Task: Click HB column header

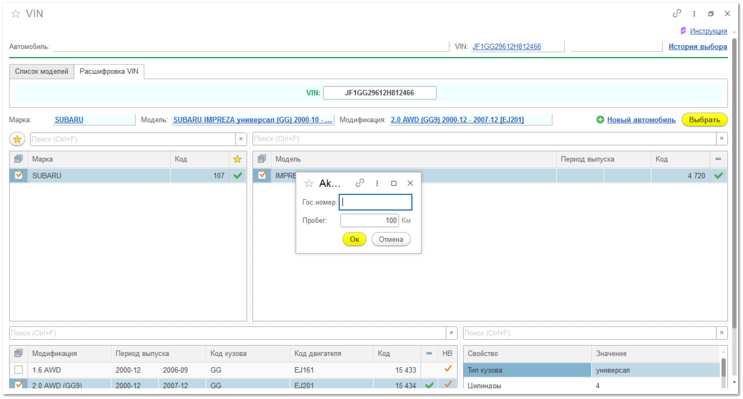Action: (447, 354)
